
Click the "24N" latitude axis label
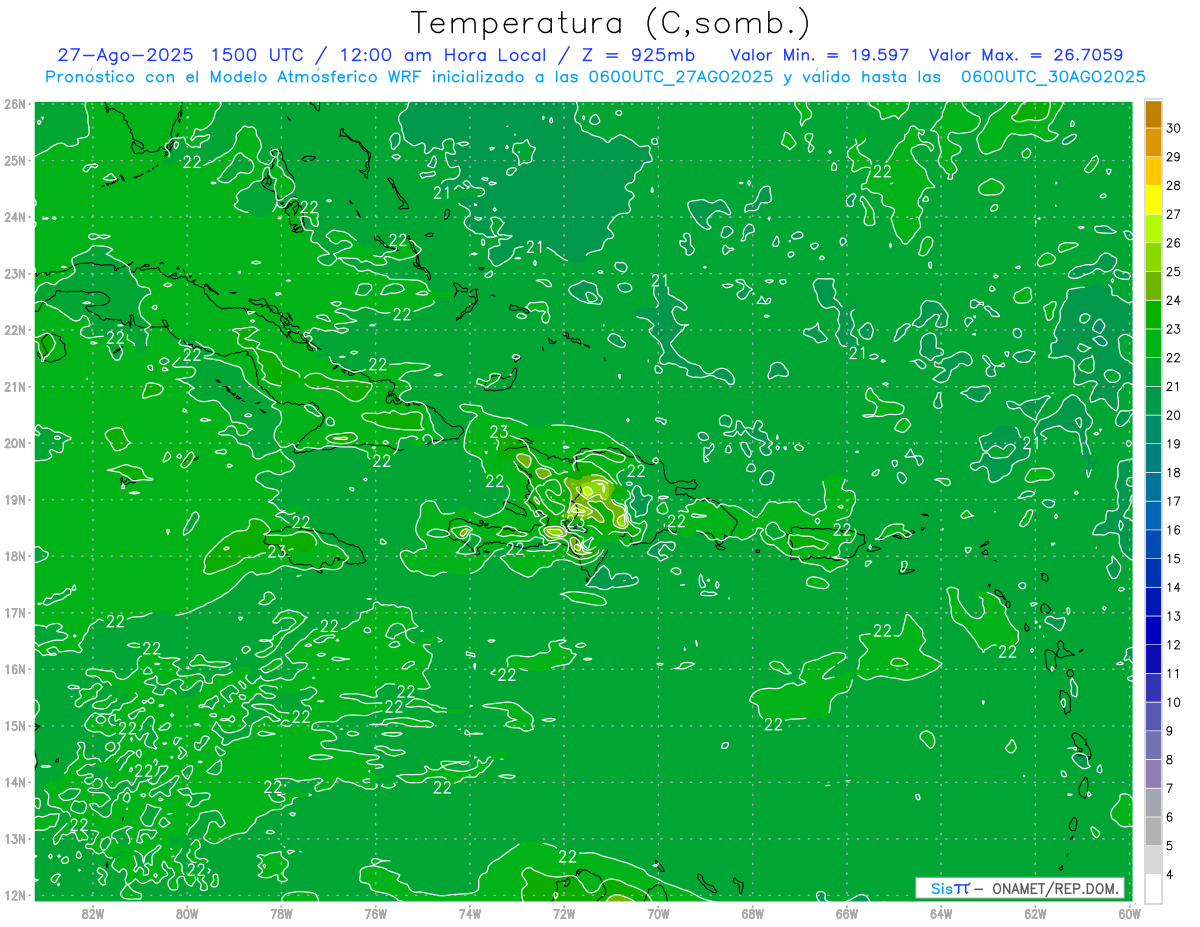click(15, 217)
